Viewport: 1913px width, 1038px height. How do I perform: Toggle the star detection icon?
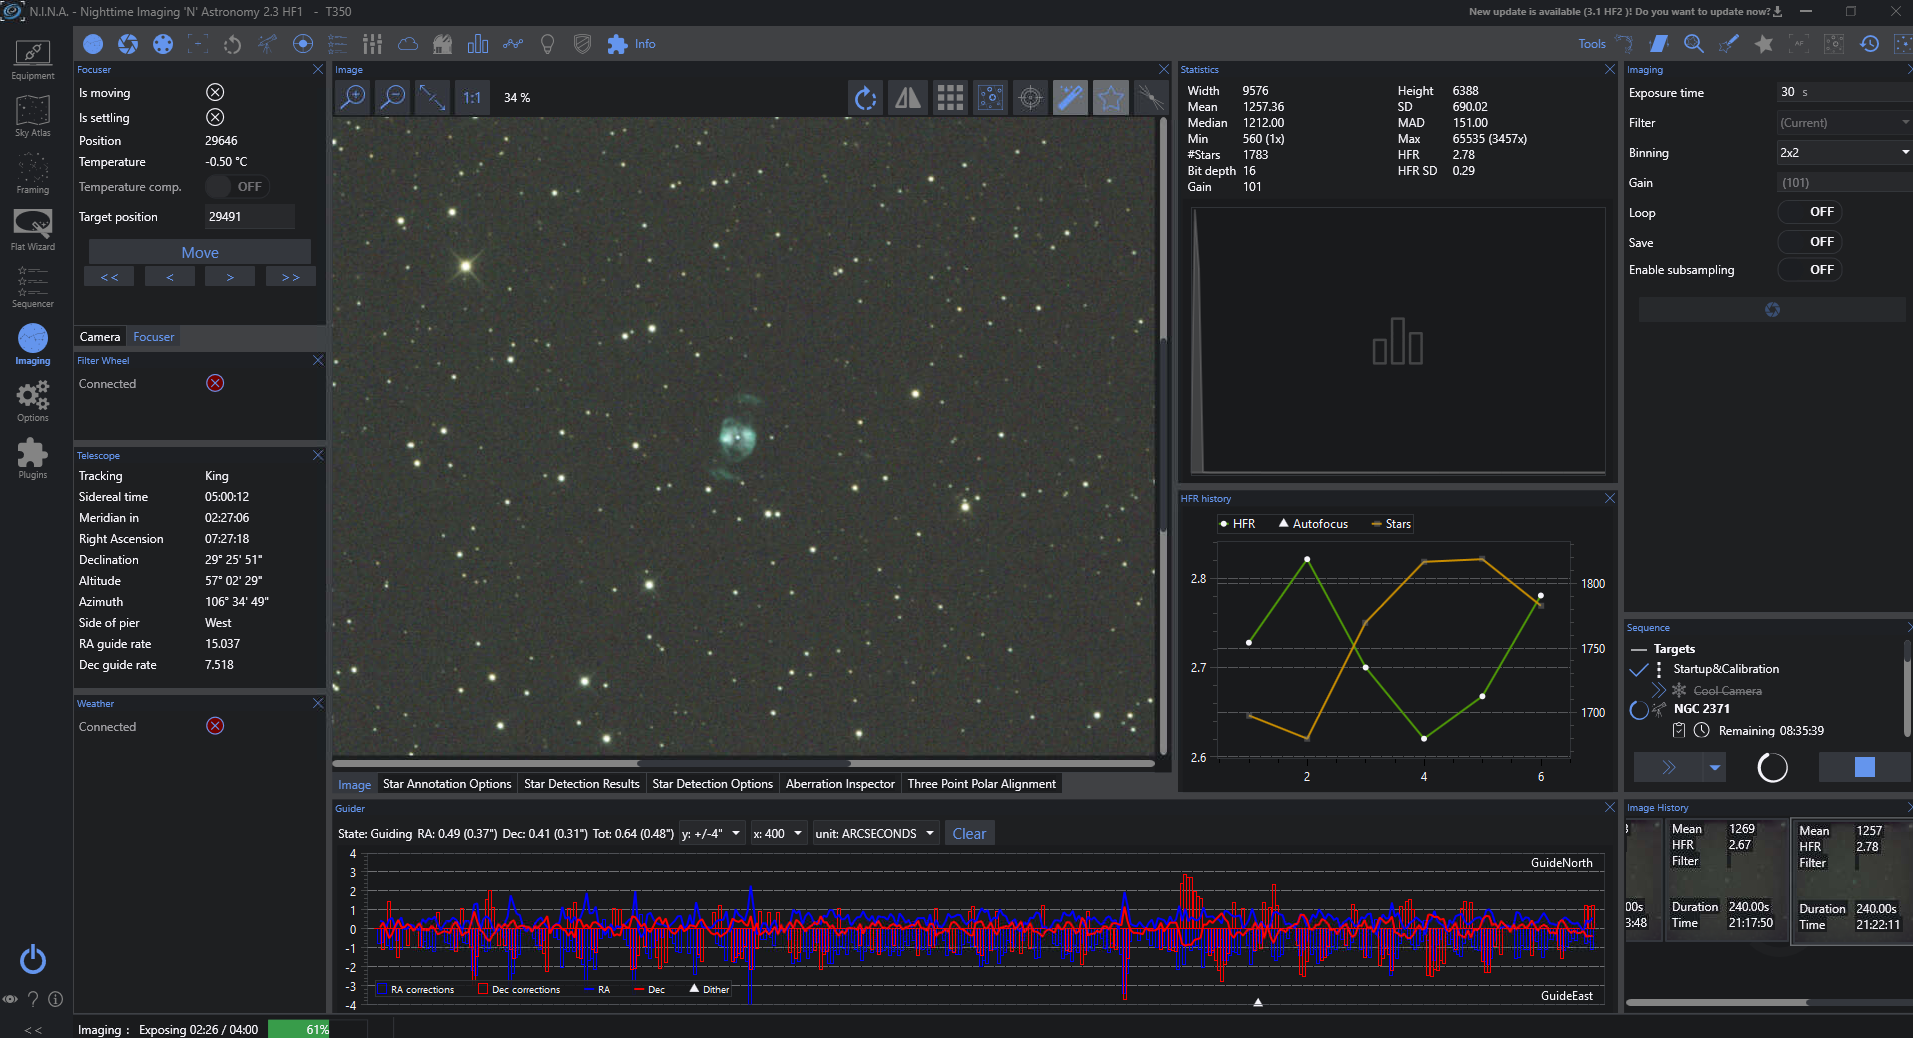click(x=1110, y=98)
